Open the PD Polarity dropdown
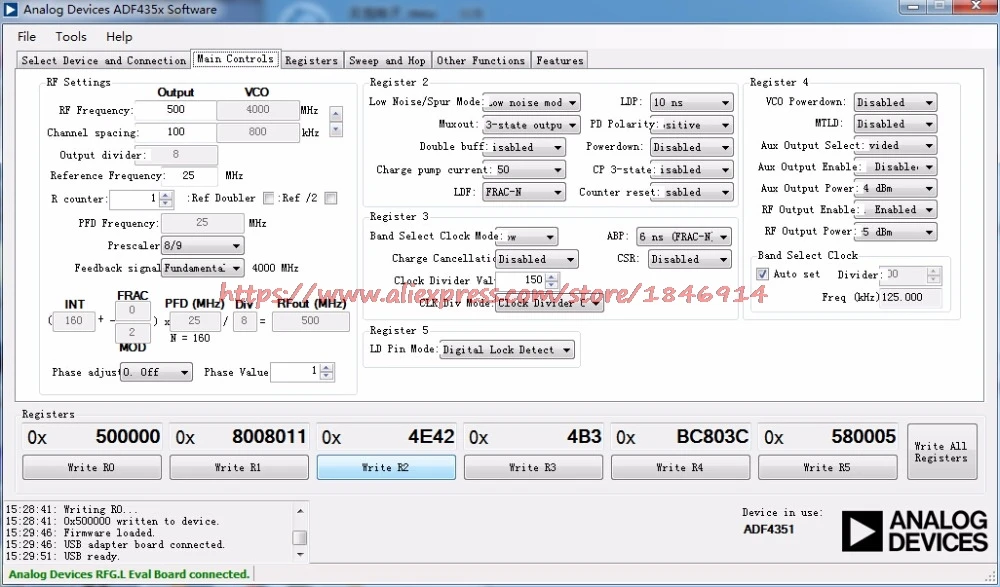This screenshot has width=1000, height=587. pyautogui.click(x=692, y=125)
